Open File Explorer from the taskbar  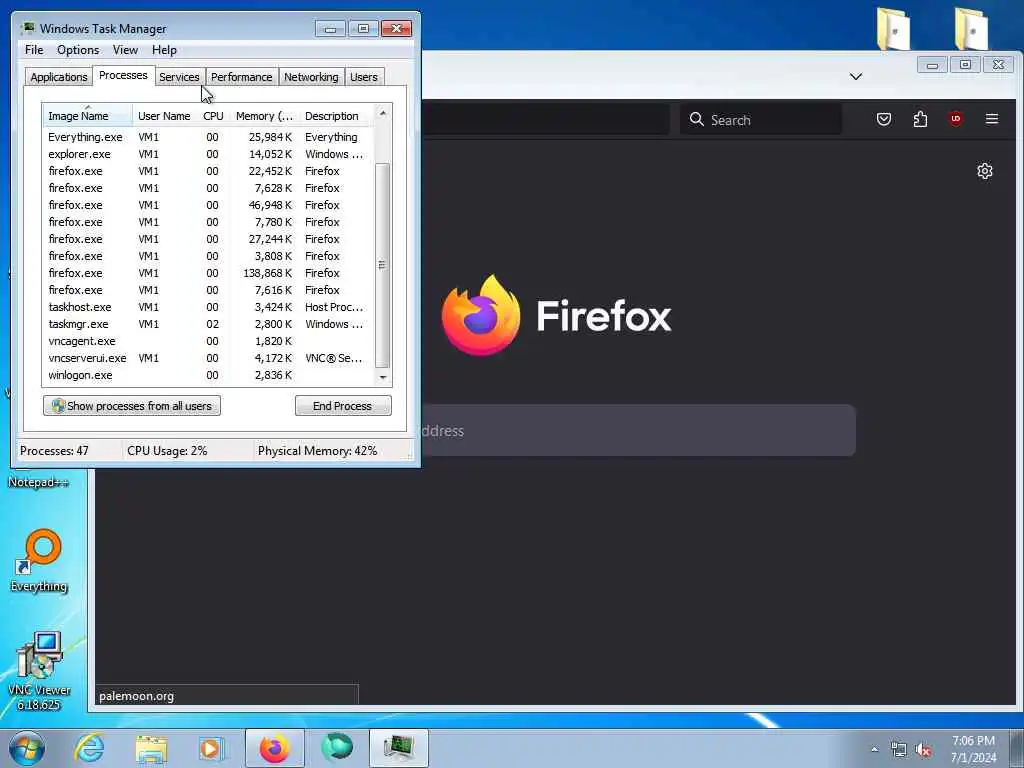(152, 748)
